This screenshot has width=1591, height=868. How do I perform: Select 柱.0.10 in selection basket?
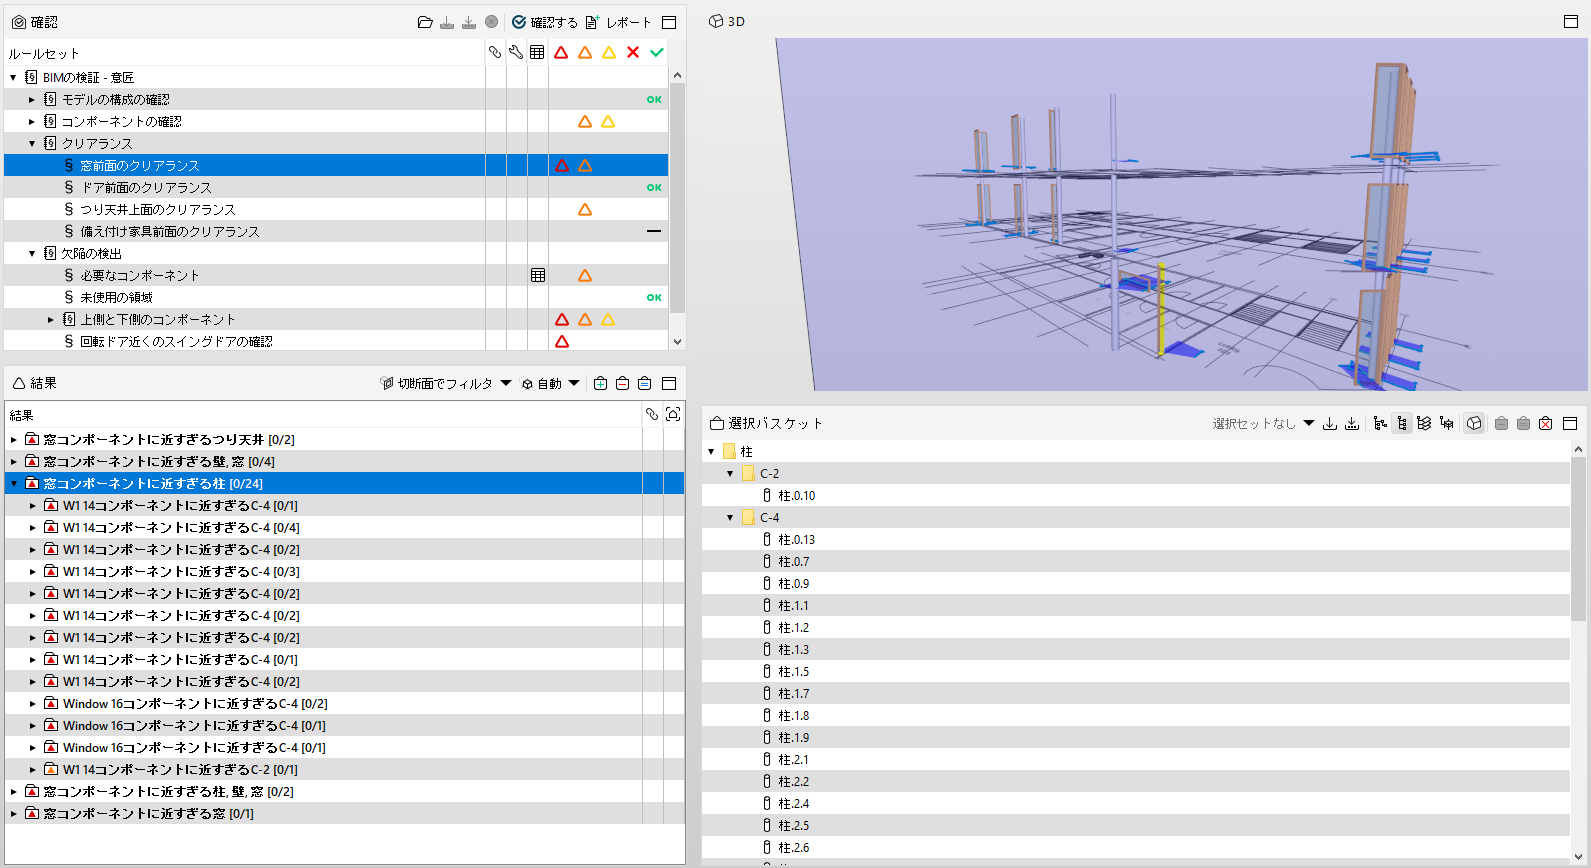tap(797, 495)
